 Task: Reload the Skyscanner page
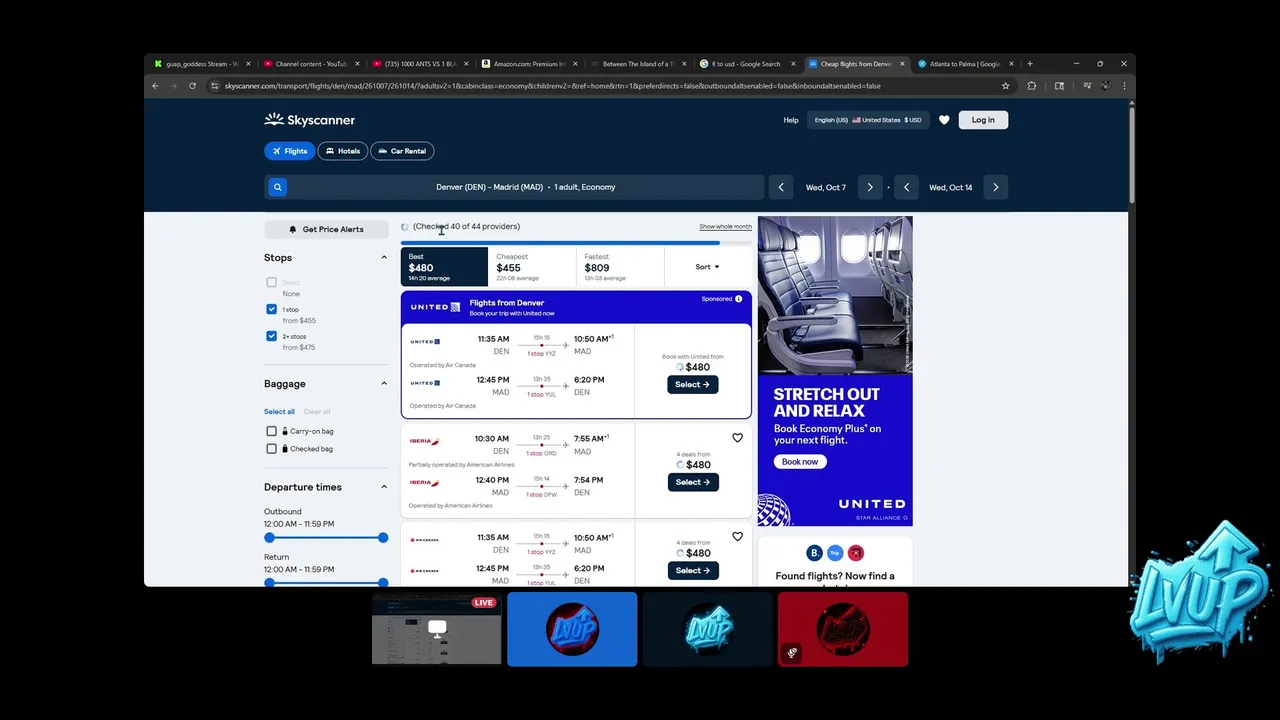(x=192, y=86)
